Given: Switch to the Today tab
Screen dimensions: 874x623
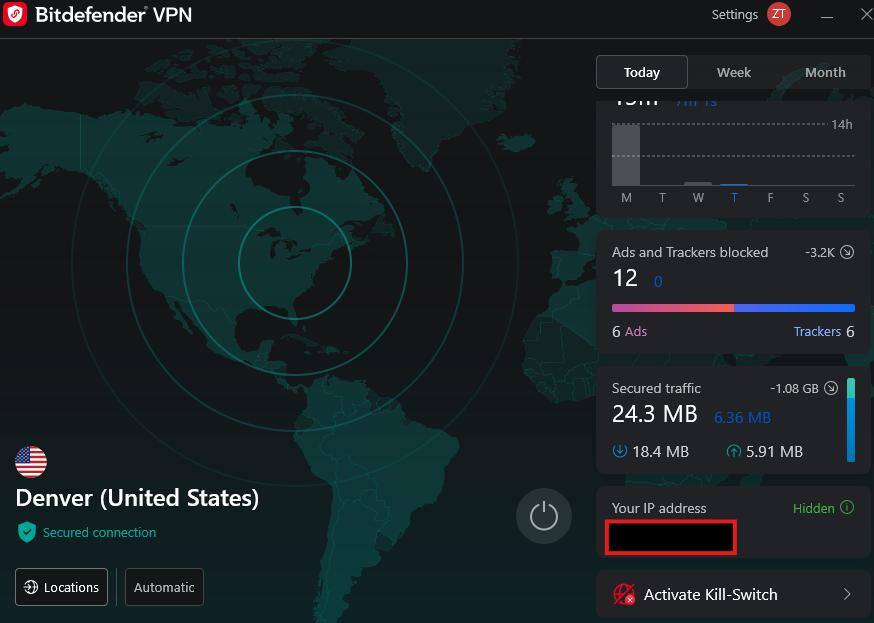Looking at the screenshot, I should point(641,72).
